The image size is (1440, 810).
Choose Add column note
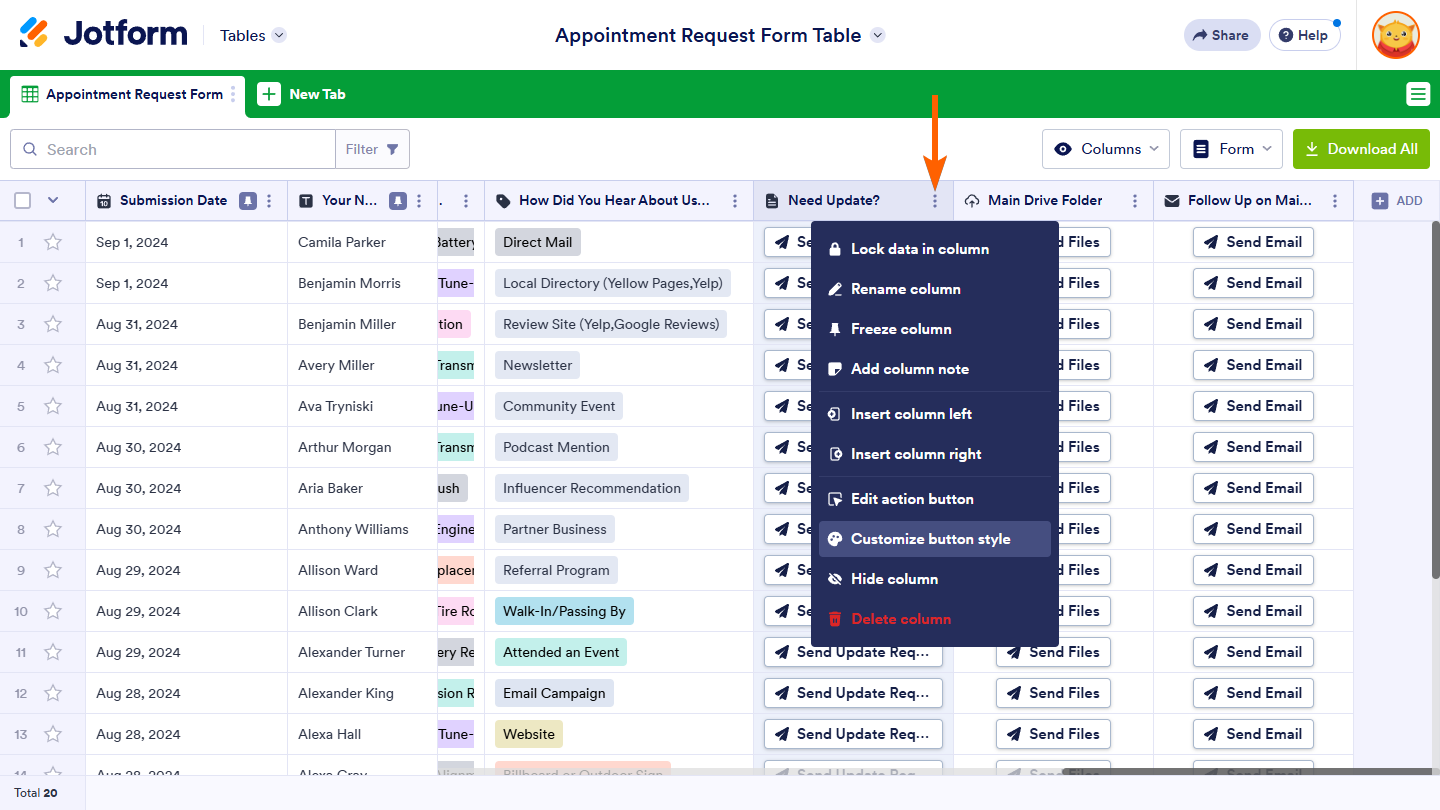point(935,369)
